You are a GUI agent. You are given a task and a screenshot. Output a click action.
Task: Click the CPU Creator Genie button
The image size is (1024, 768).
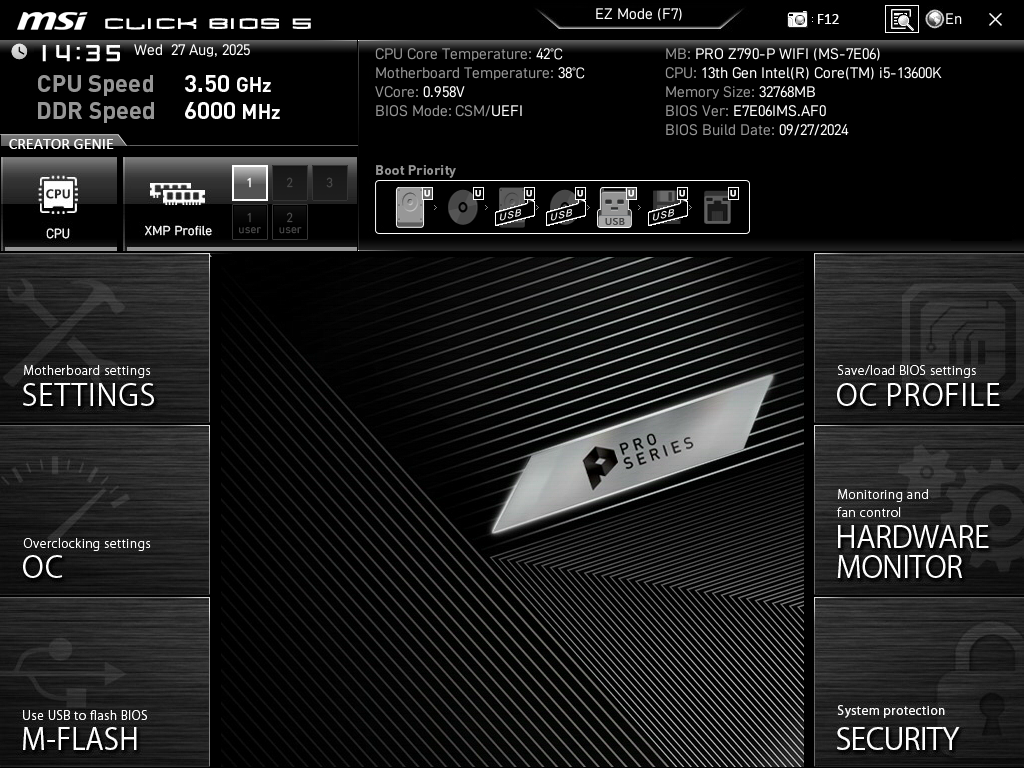click(59, 204)
